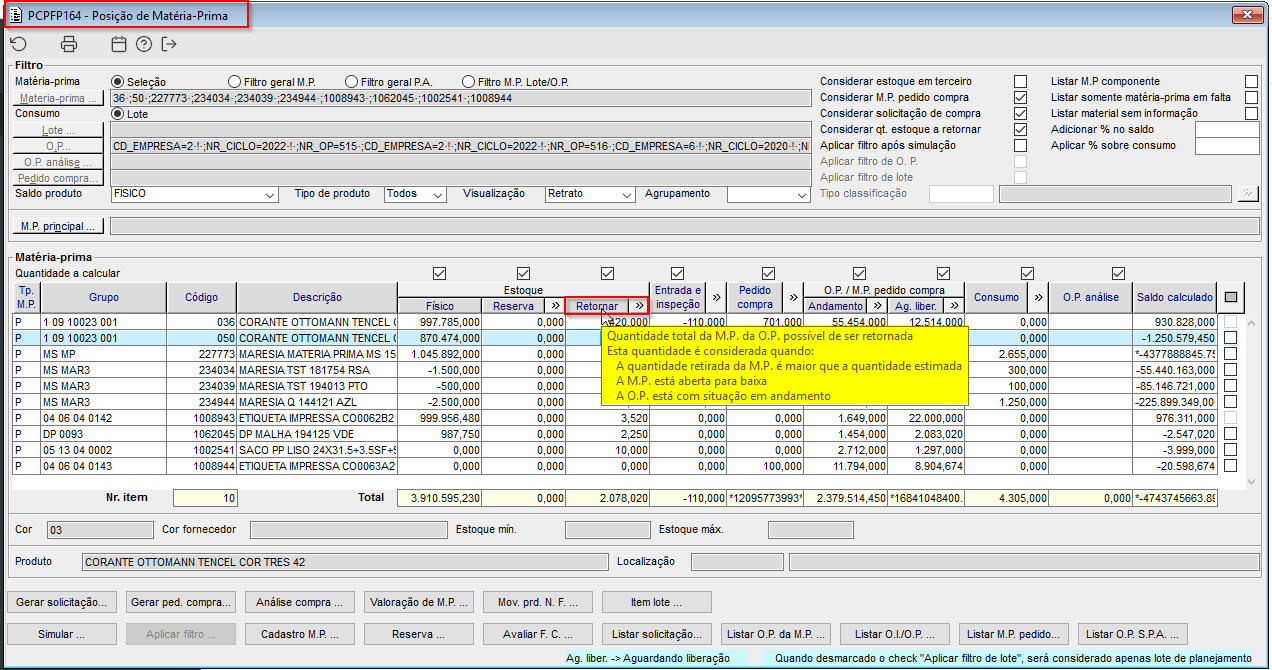Click the chevron next to Reserva column
The height and width of the screenshot is (670, 1272).
[554, 306]
